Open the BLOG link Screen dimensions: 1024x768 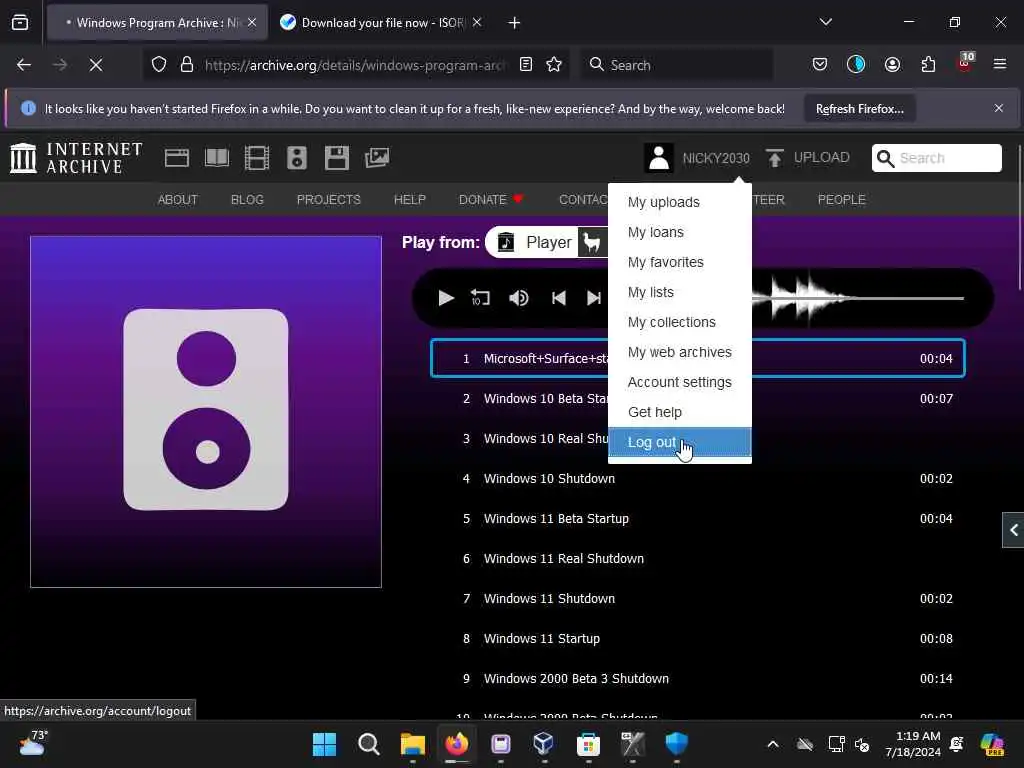click(x=247, y=200)
